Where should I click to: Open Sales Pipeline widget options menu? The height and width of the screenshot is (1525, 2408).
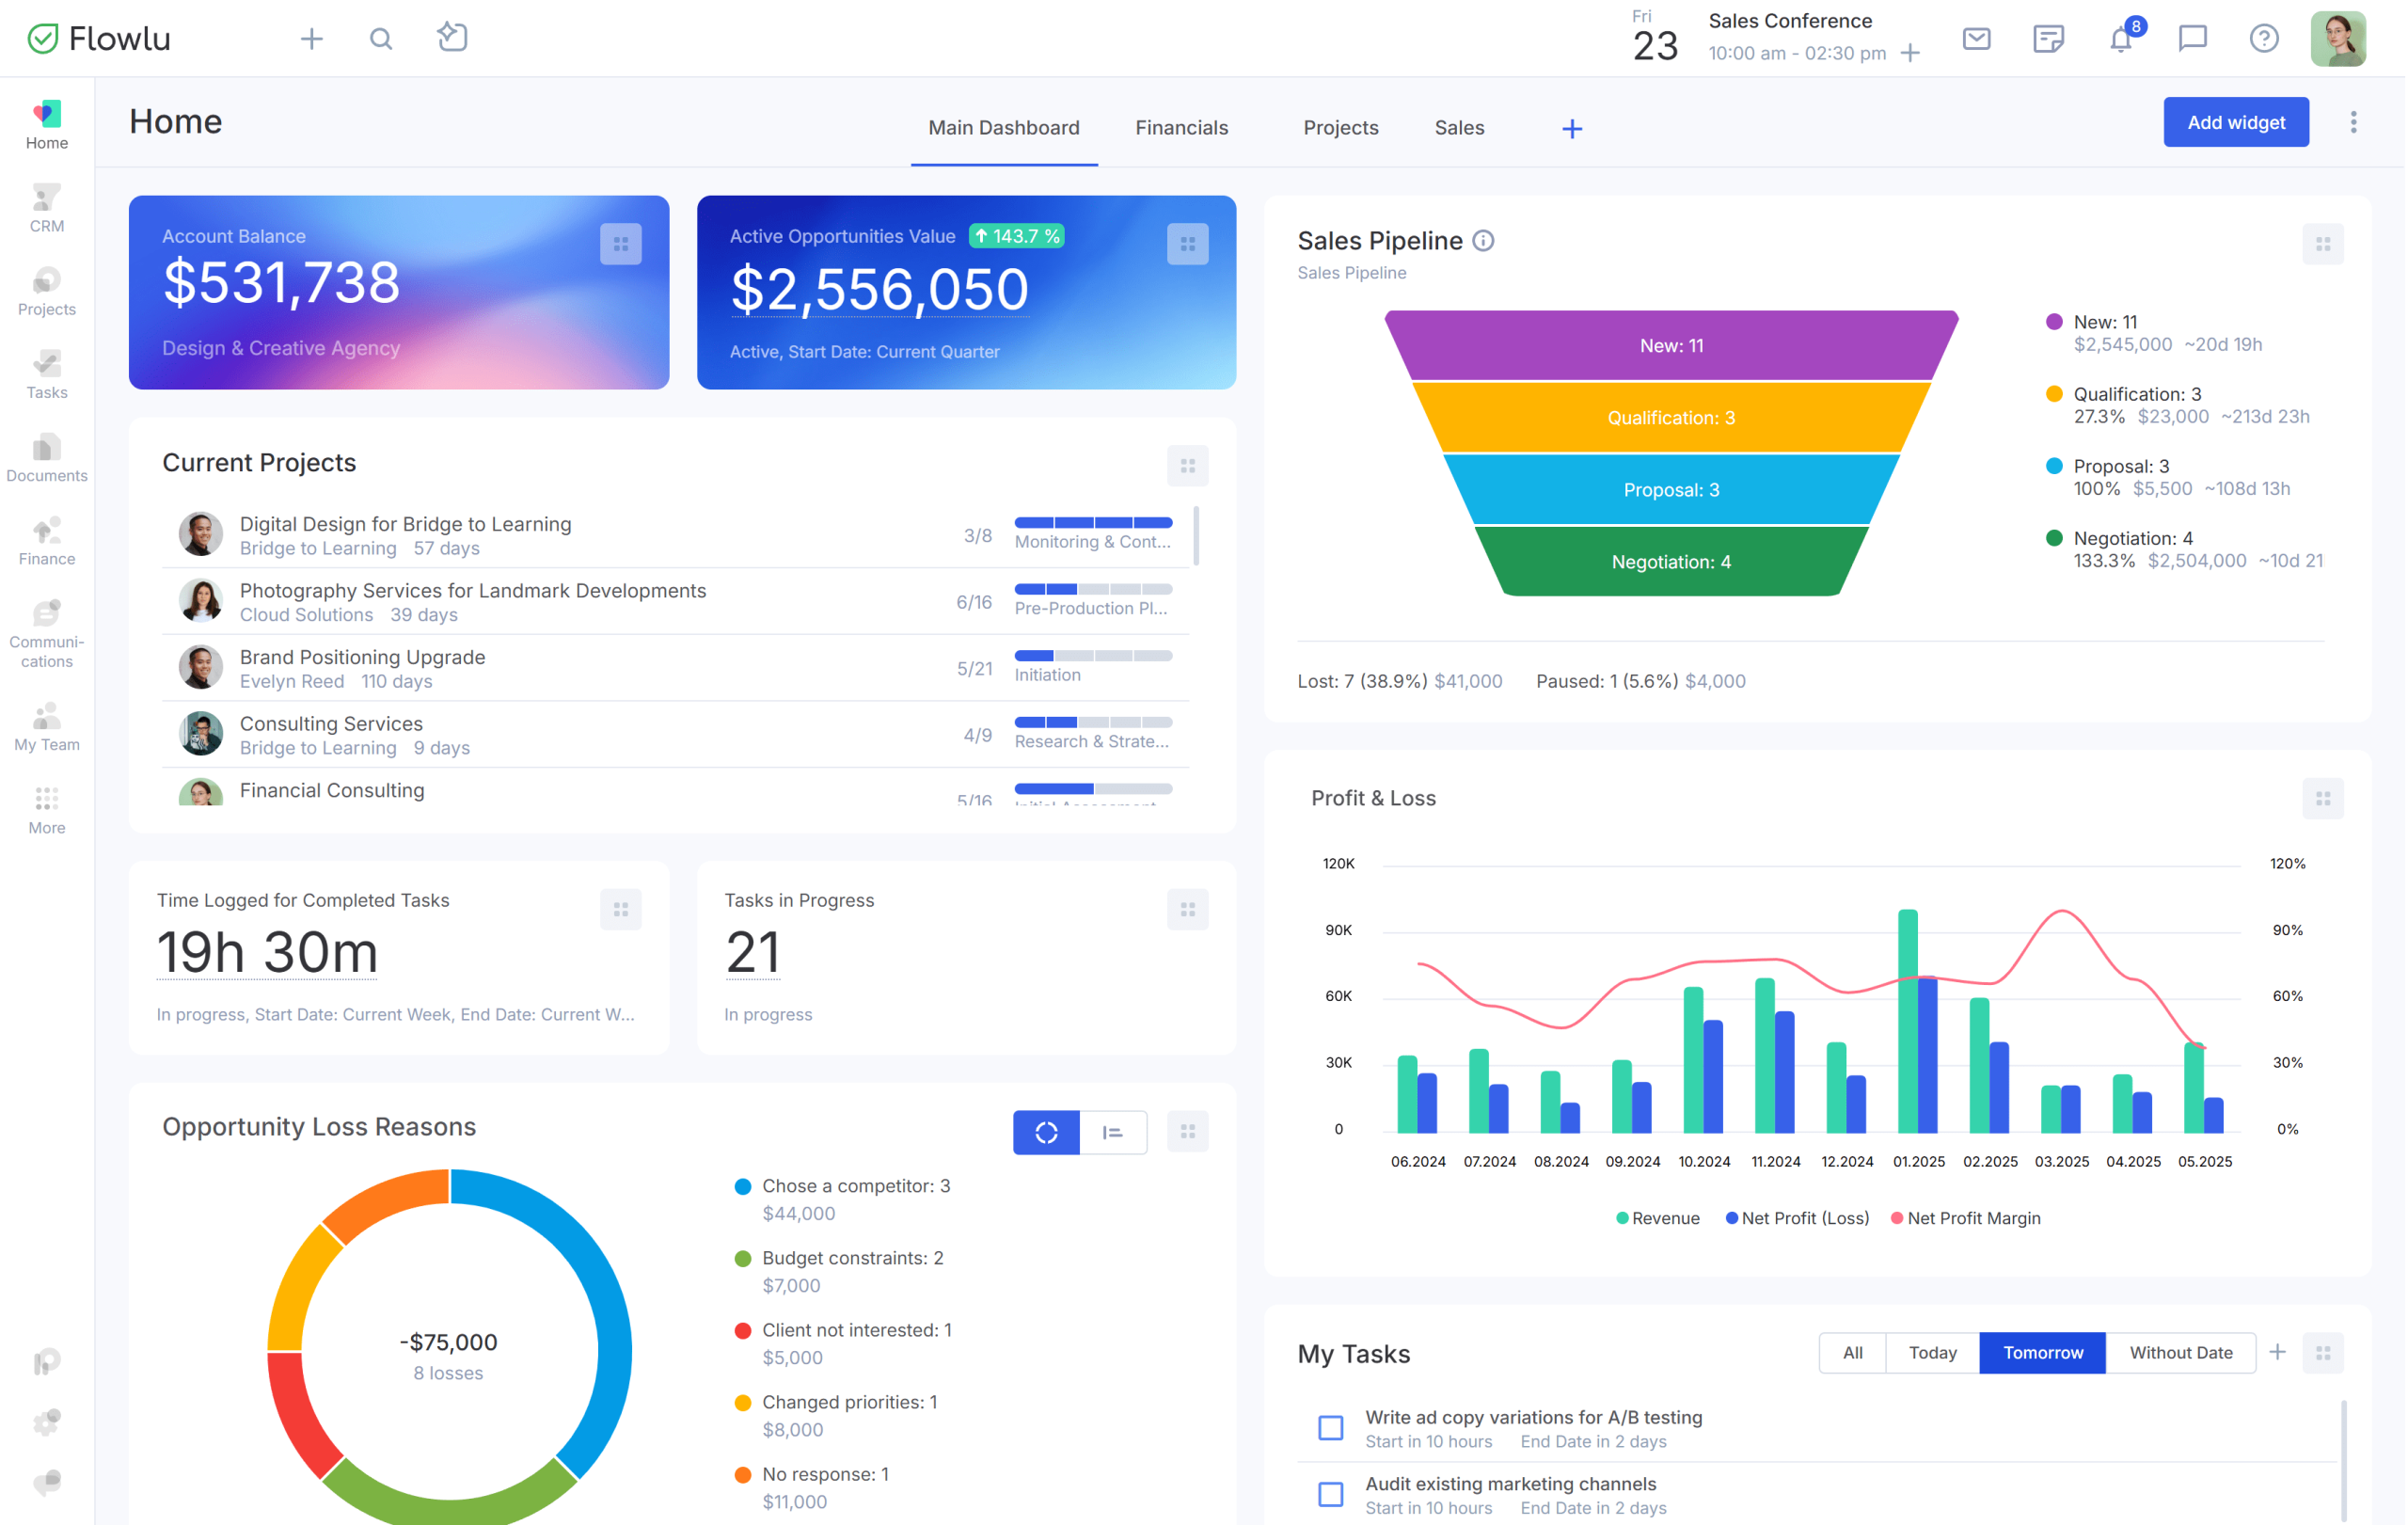pyautogui.click(x=2322, y=244)
